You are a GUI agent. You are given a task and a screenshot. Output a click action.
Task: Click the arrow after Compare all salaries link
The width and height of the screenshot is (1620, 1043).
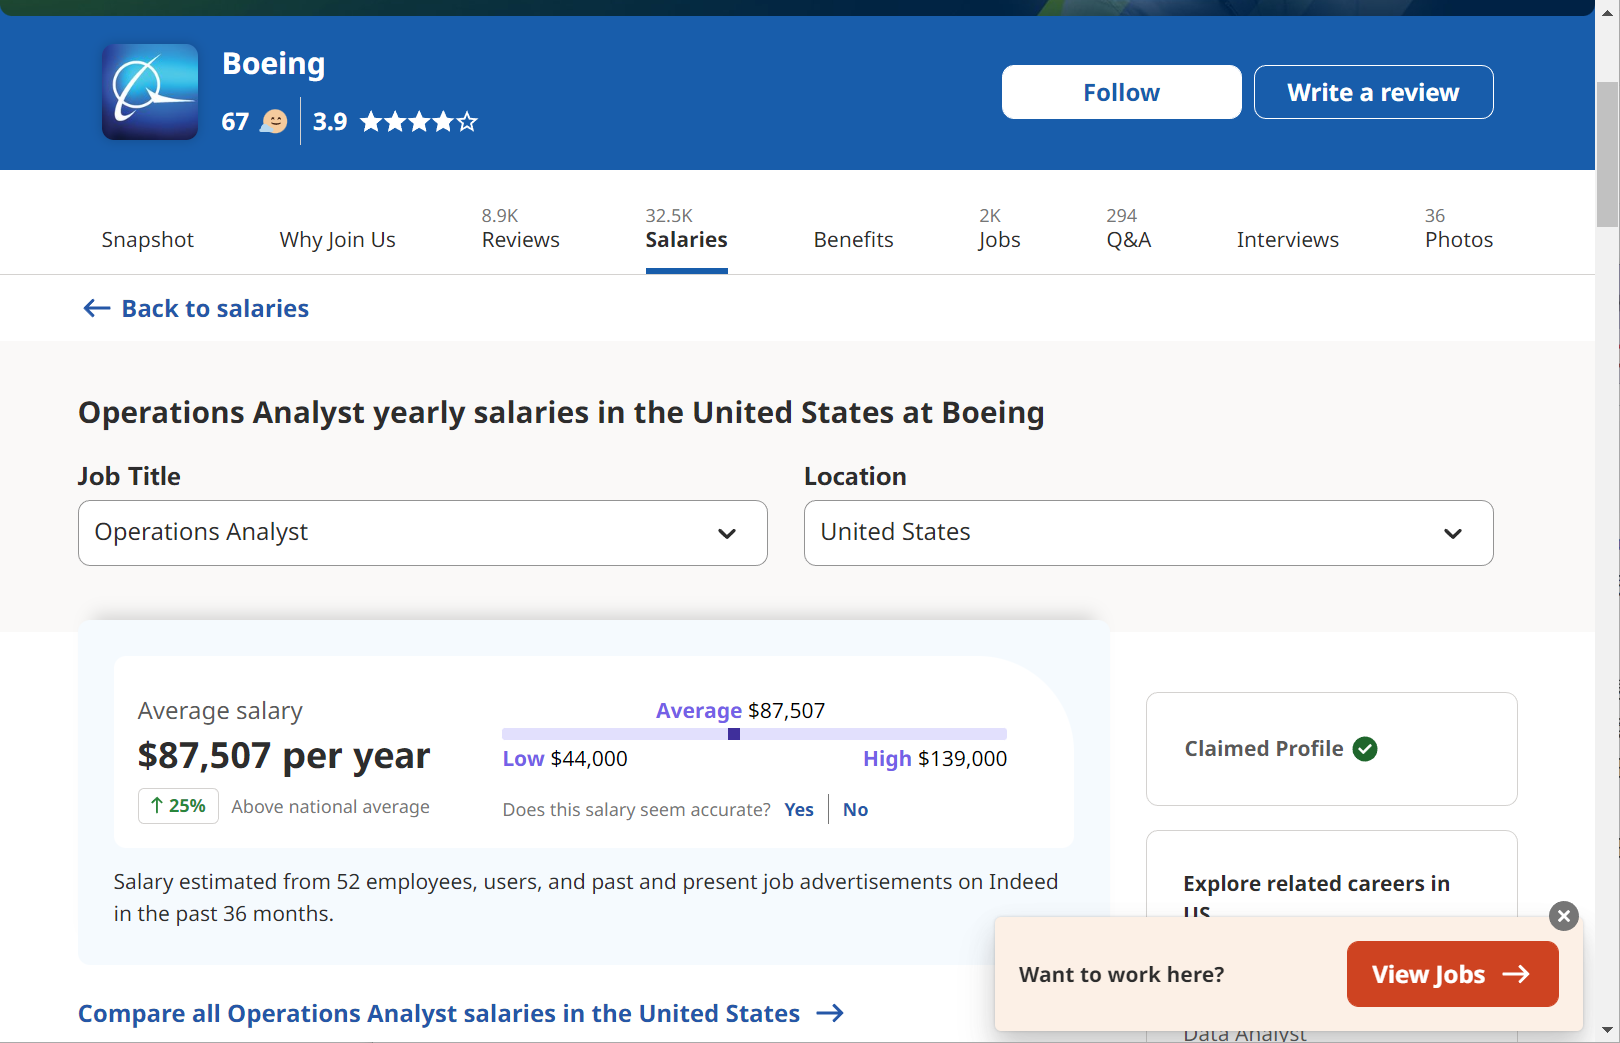pos(830,1013)
